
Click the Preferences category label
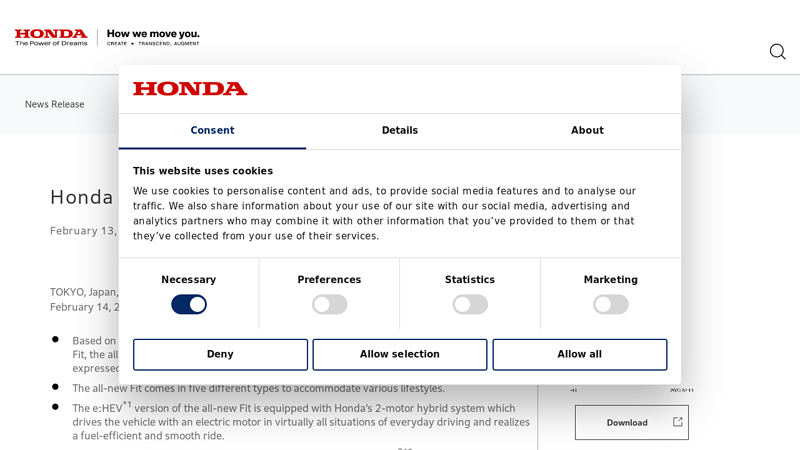(330, 280)
